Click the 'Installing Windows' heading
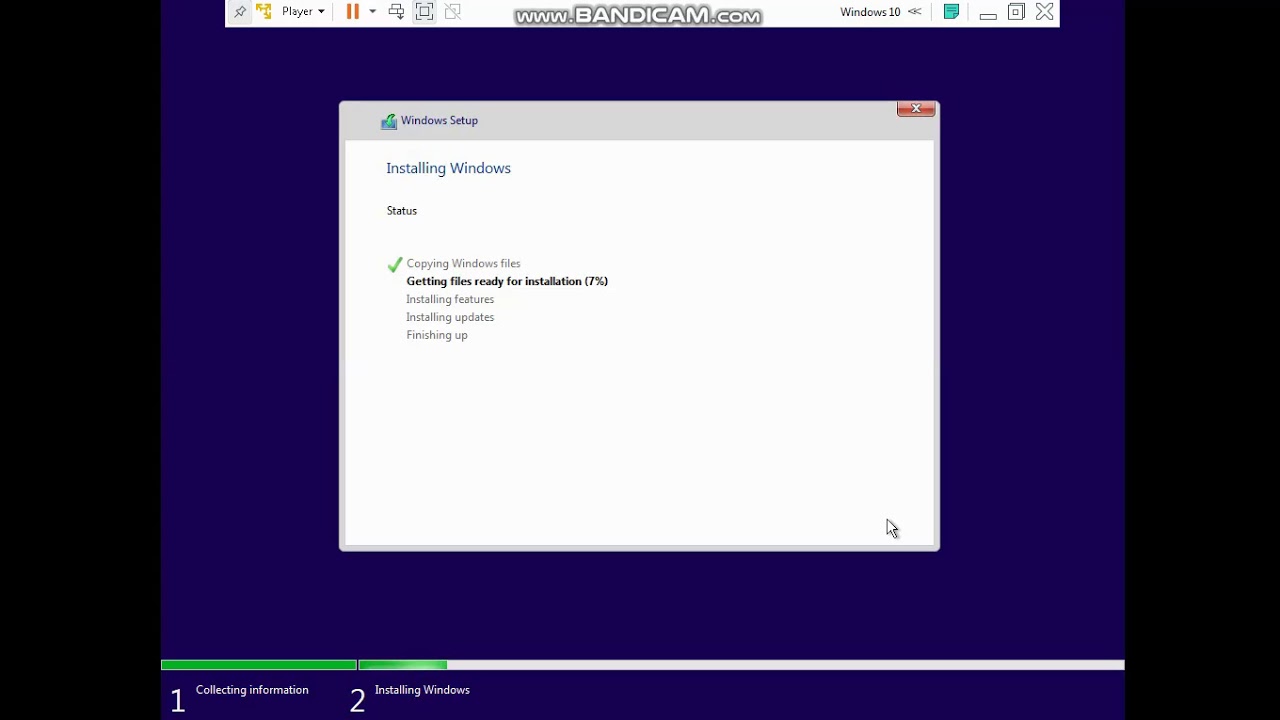The image size is (1280, 720). [448, 168]
